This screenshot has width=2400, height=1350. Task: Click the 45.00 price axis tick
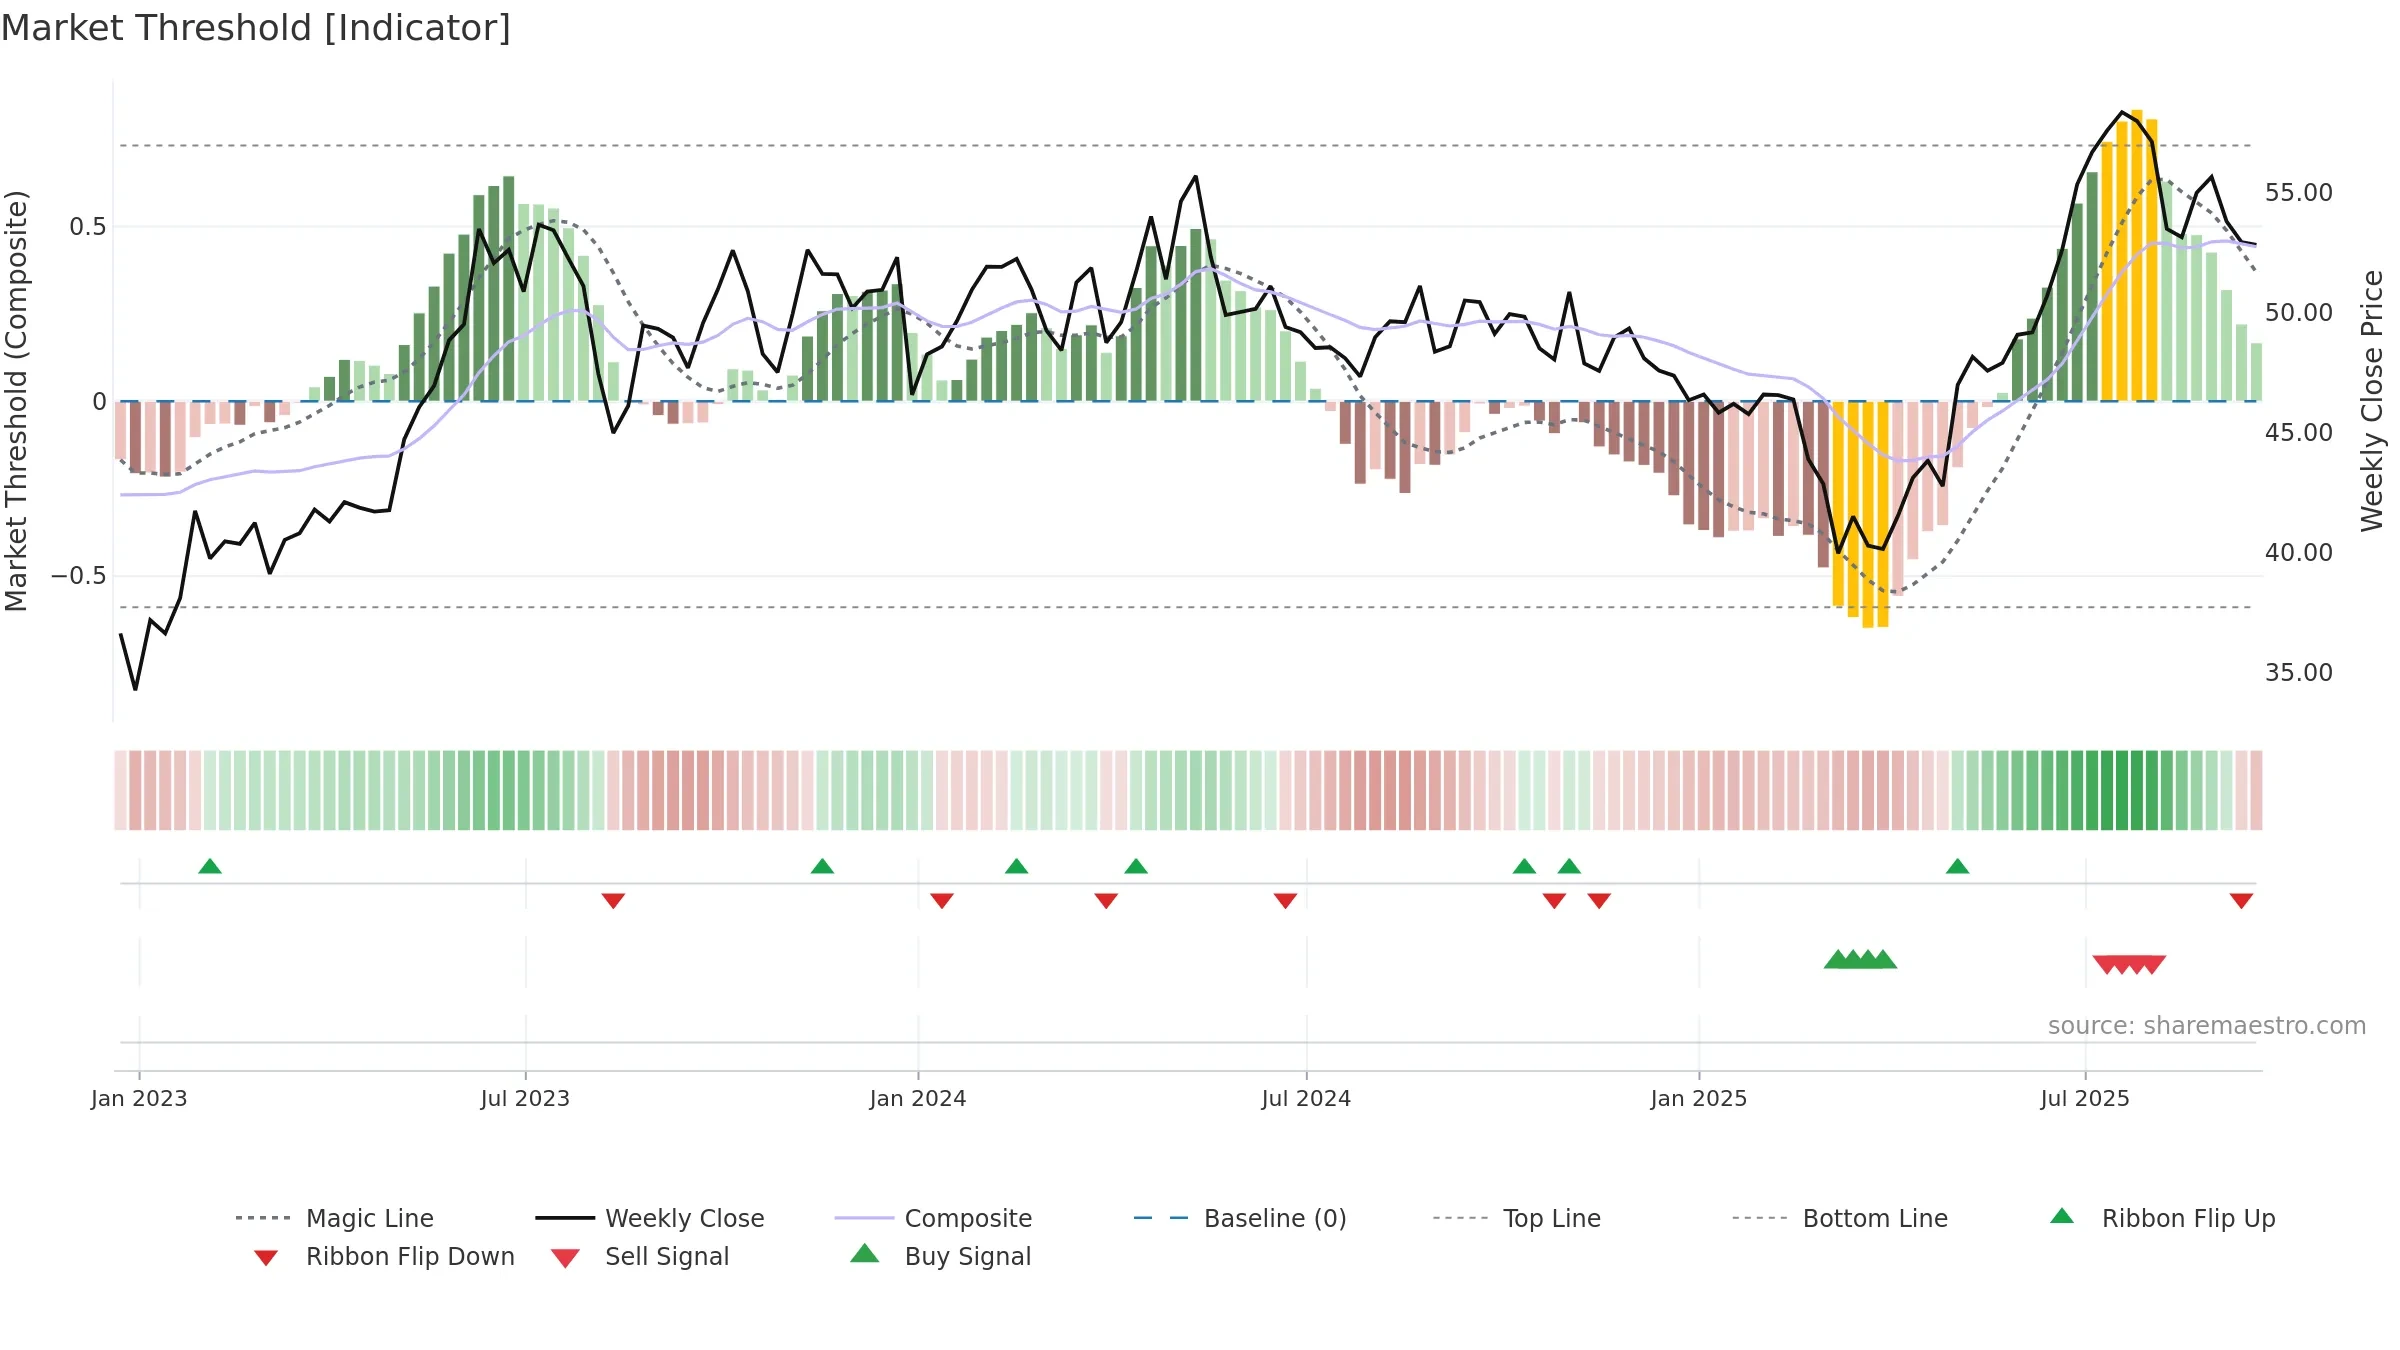[2298, 433]
